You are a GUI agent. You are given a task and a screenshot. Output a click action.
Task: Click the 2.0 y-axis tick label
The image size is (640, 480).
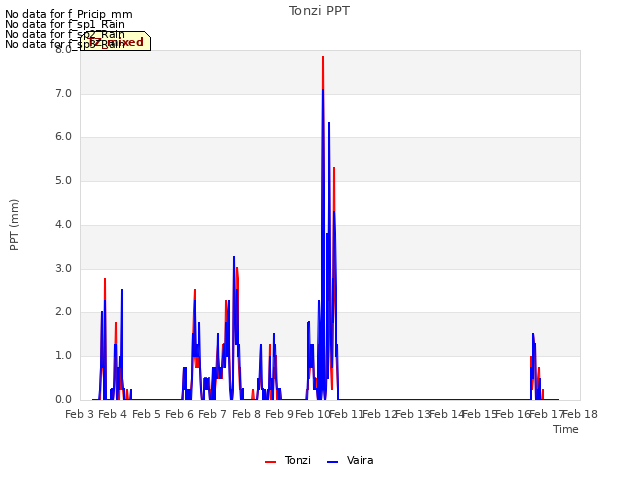pyautogui.click(x=63, y=312)
